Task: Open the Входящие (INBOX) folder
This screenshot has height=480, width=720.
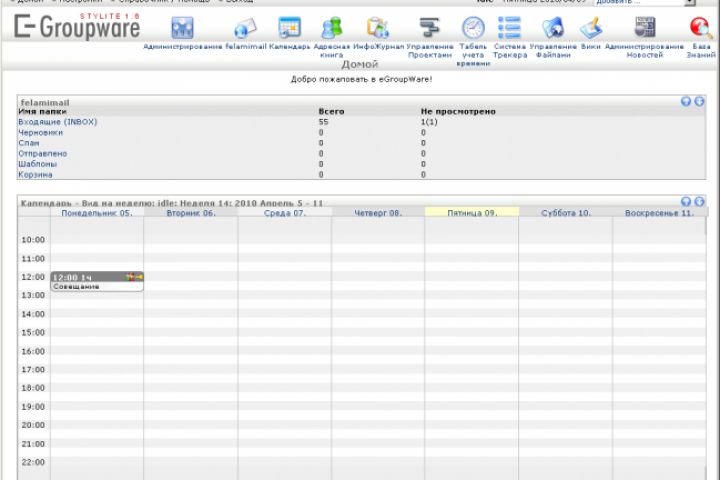Action: tap(58, 122)
